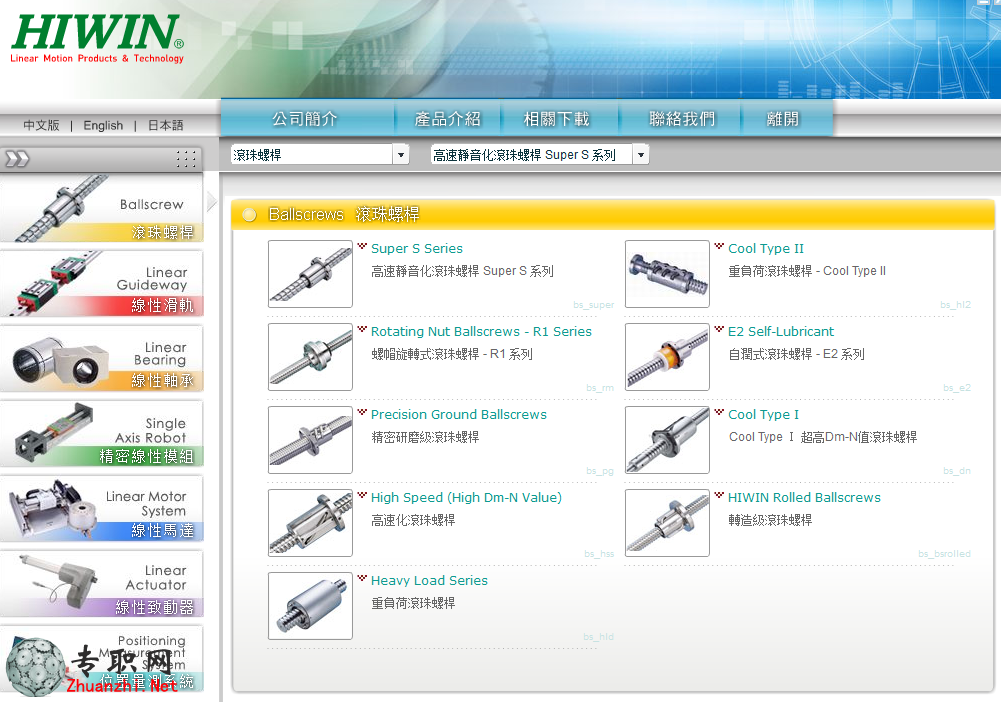This screenshot has height=702, width=1001.
Task: Click the Cool Type II thumbnail
Action: (x=667, y=274)
